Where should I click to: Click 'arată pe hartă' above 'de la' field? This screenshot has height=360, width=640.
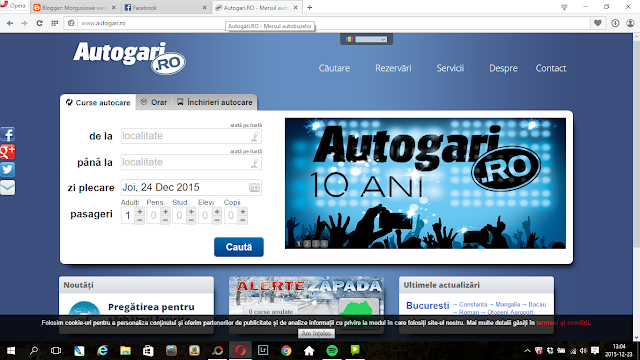click(246, 125)
